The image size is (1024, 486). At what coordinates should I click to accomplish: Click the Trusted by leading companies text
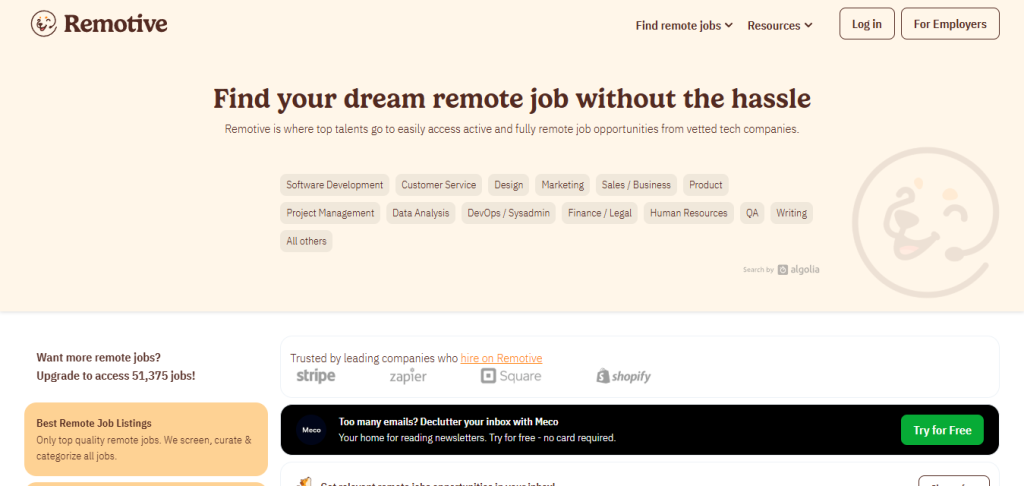(374, 358)
